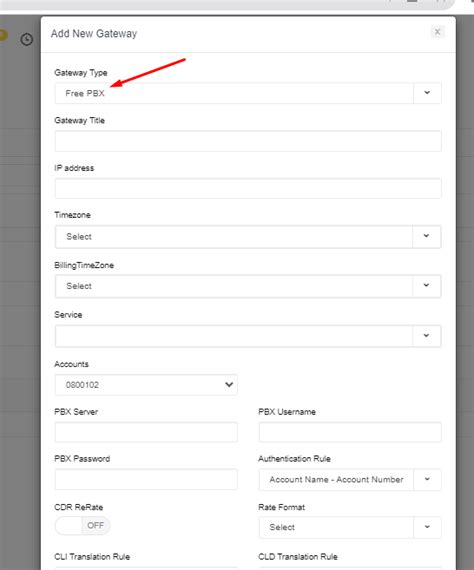Close the Add New Gateway dialog
Image resolution: width=474 pixels, height=570 pixels.
437,32
